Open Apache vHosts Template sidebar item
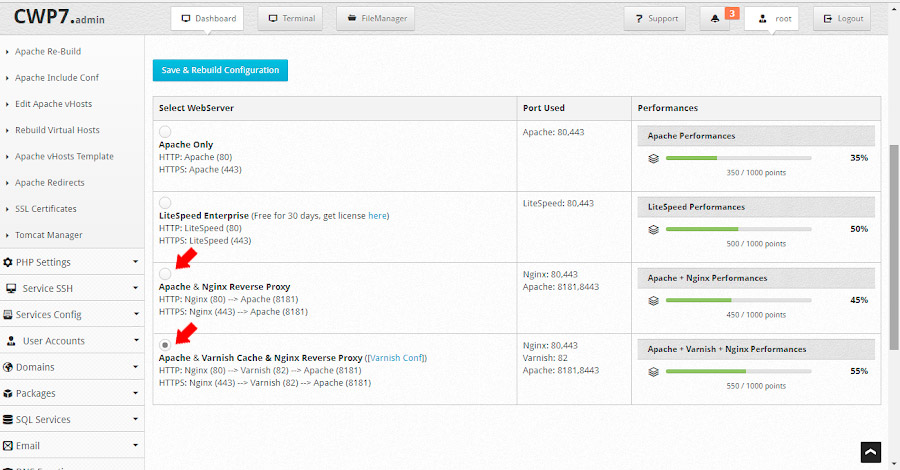 (x=64, y=156)
